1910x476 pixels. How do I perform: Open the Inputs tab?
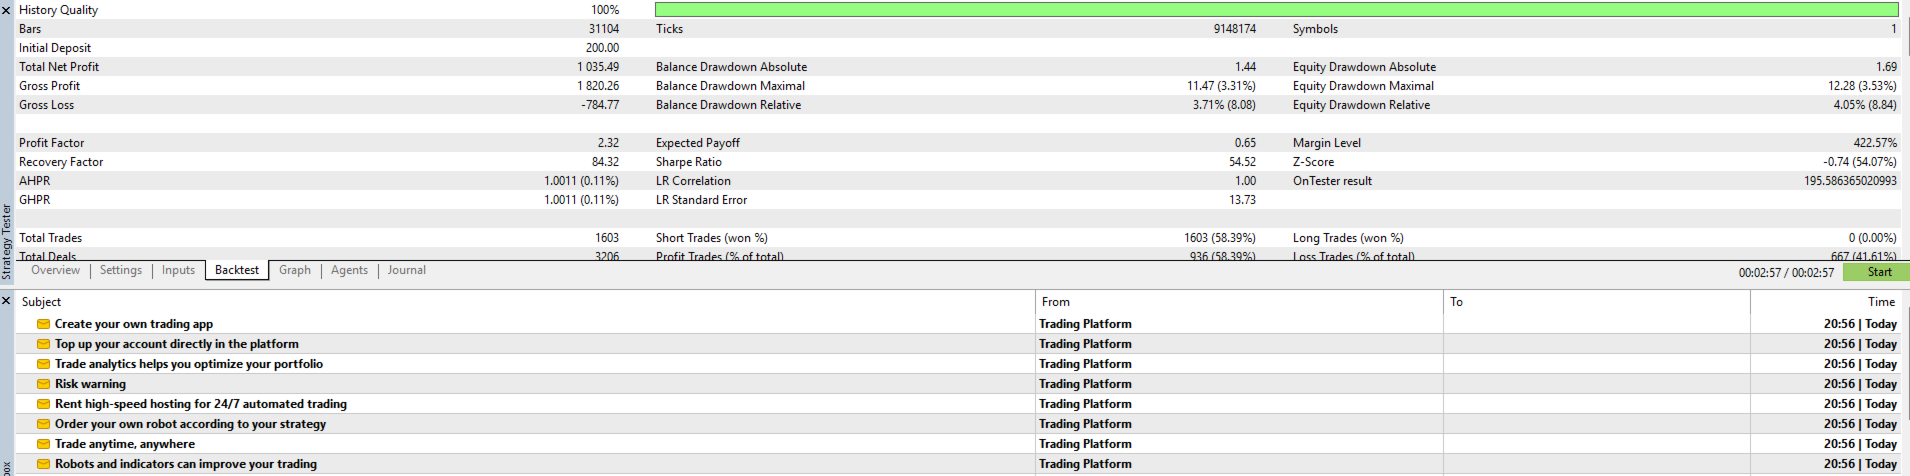click(178, 270)
